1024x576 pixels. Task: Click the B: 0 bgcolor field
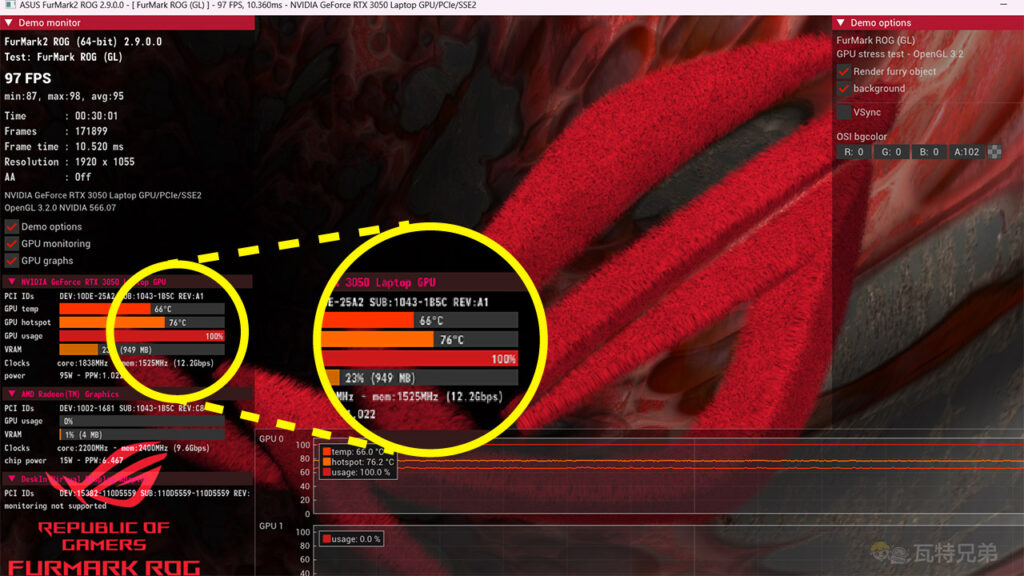pos(929,152)
